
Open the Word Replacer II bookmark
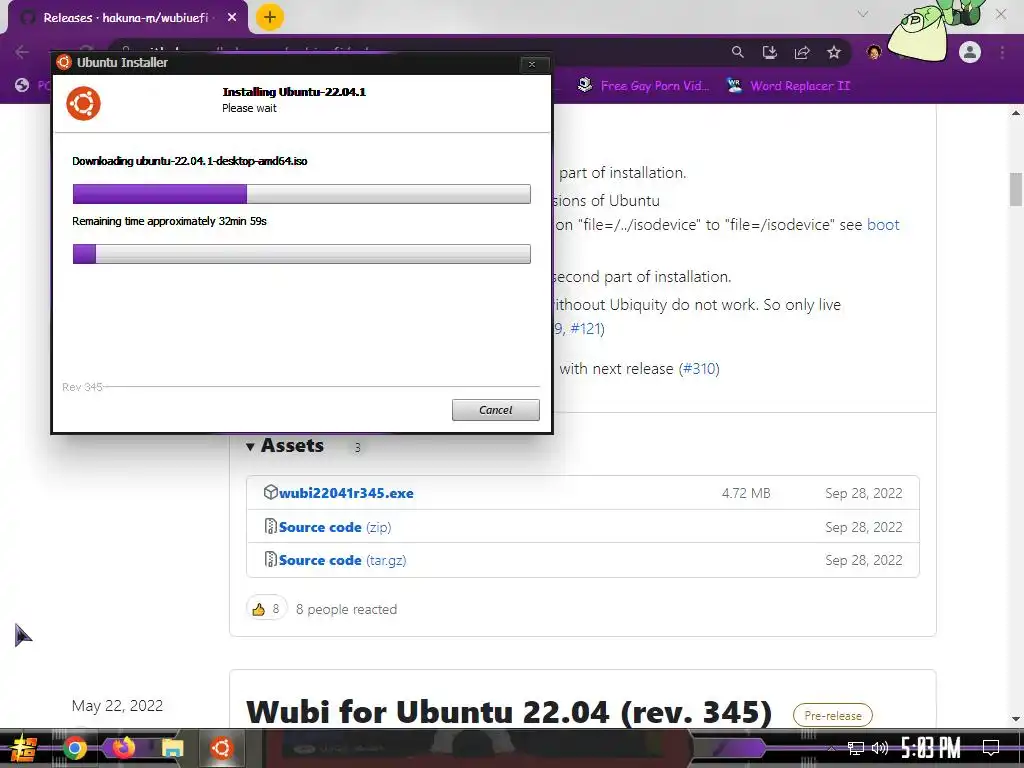coord(789,86)
